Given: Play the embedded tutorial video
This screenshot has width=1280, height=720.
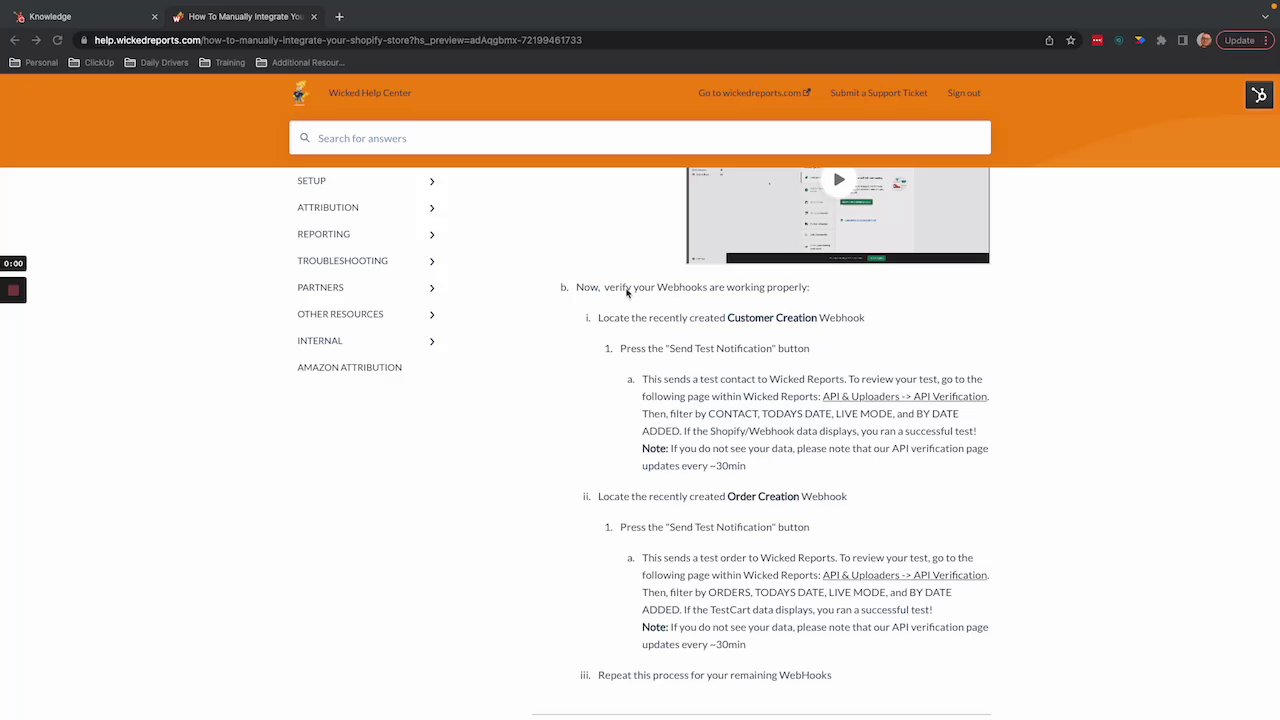Looking at the screenshot, I should 839,180.
